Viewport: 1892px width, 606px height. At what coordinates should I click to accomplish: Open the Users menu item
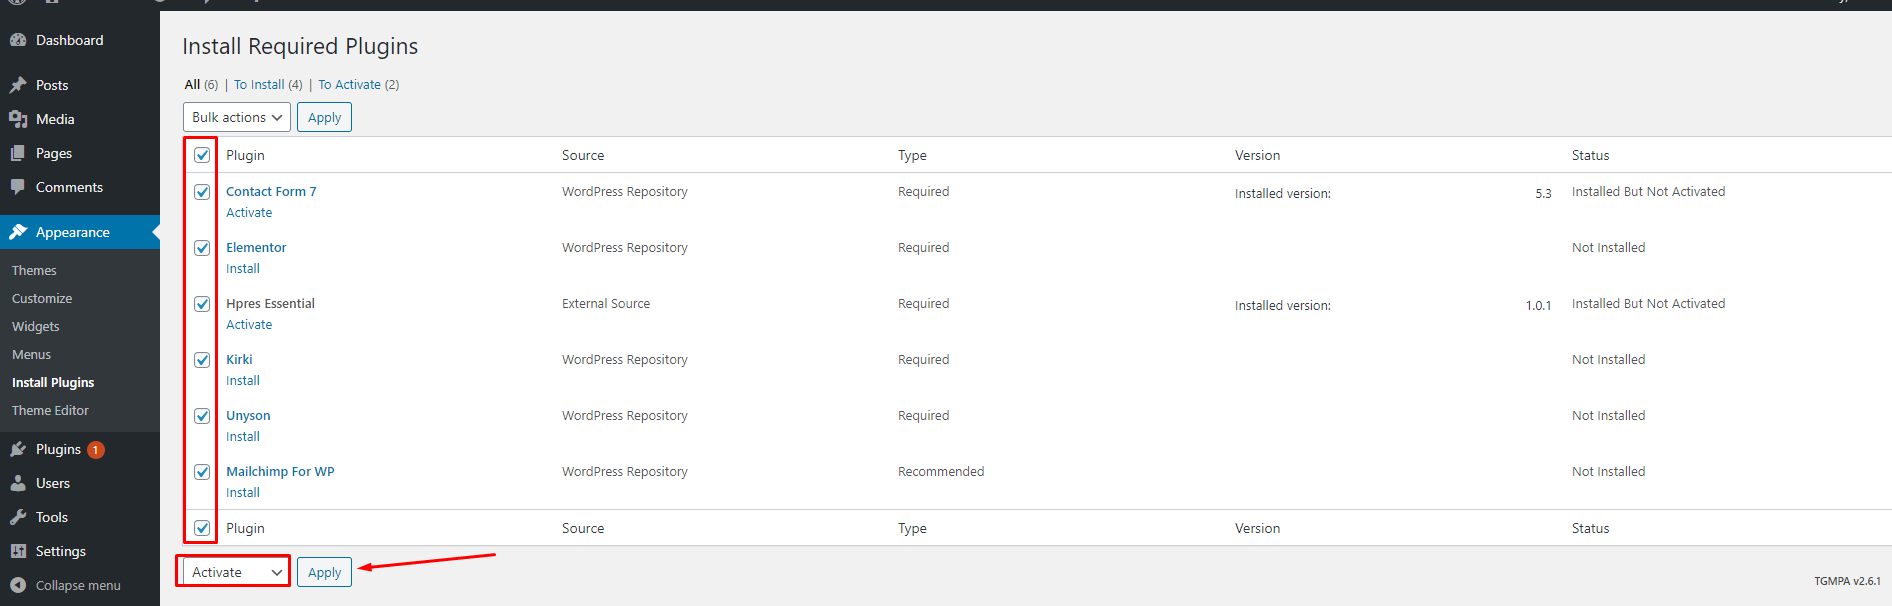tap(80, 483)
